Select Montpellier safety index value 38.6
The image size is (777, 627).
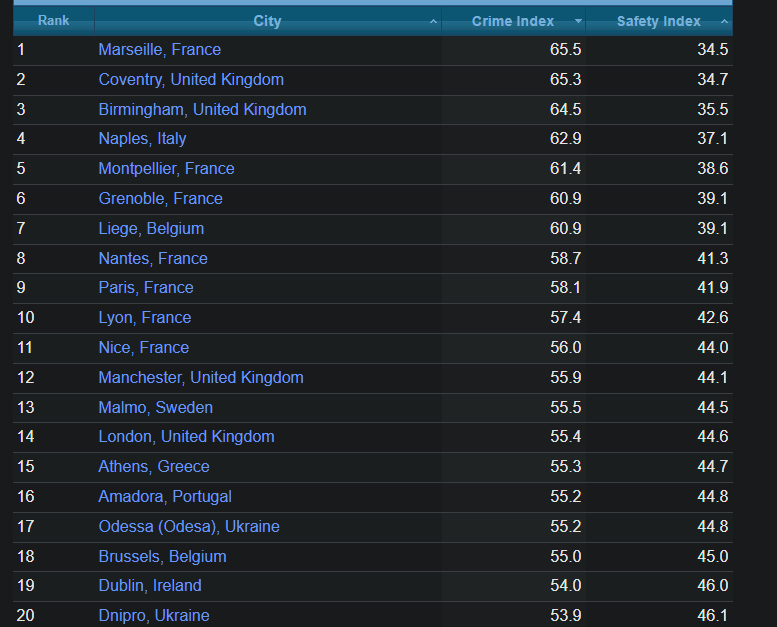click(713, 169)
